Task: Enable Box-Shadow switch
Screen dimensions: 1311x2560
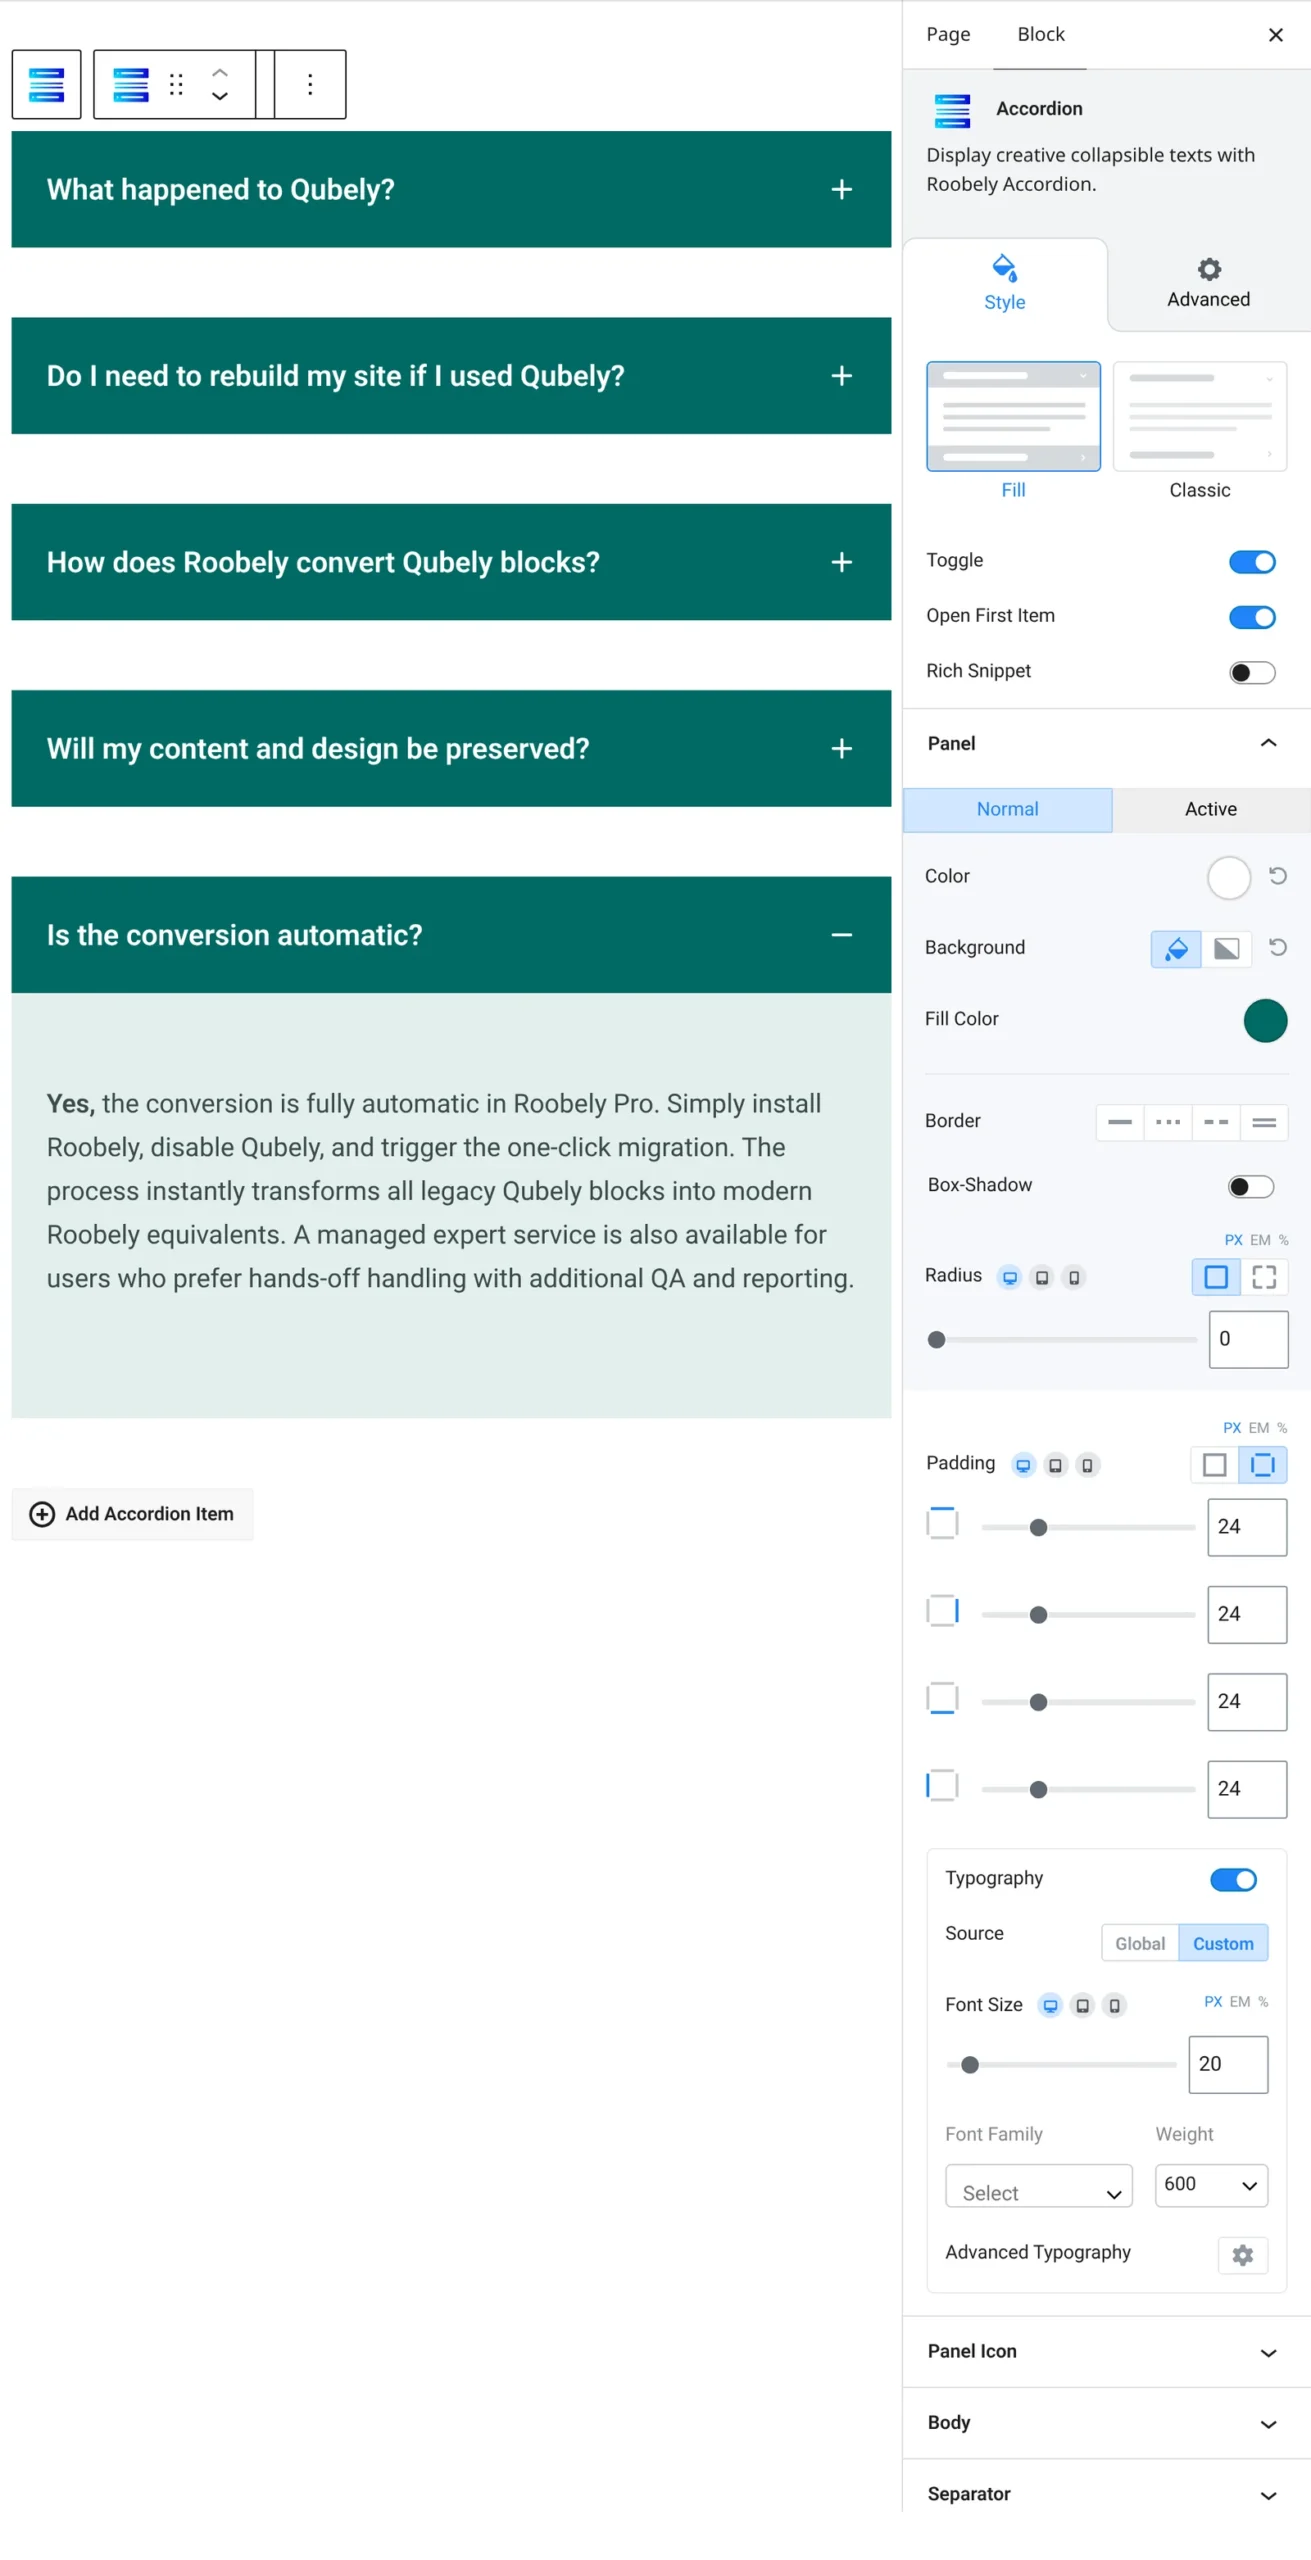Action: coord(1251,1186)
